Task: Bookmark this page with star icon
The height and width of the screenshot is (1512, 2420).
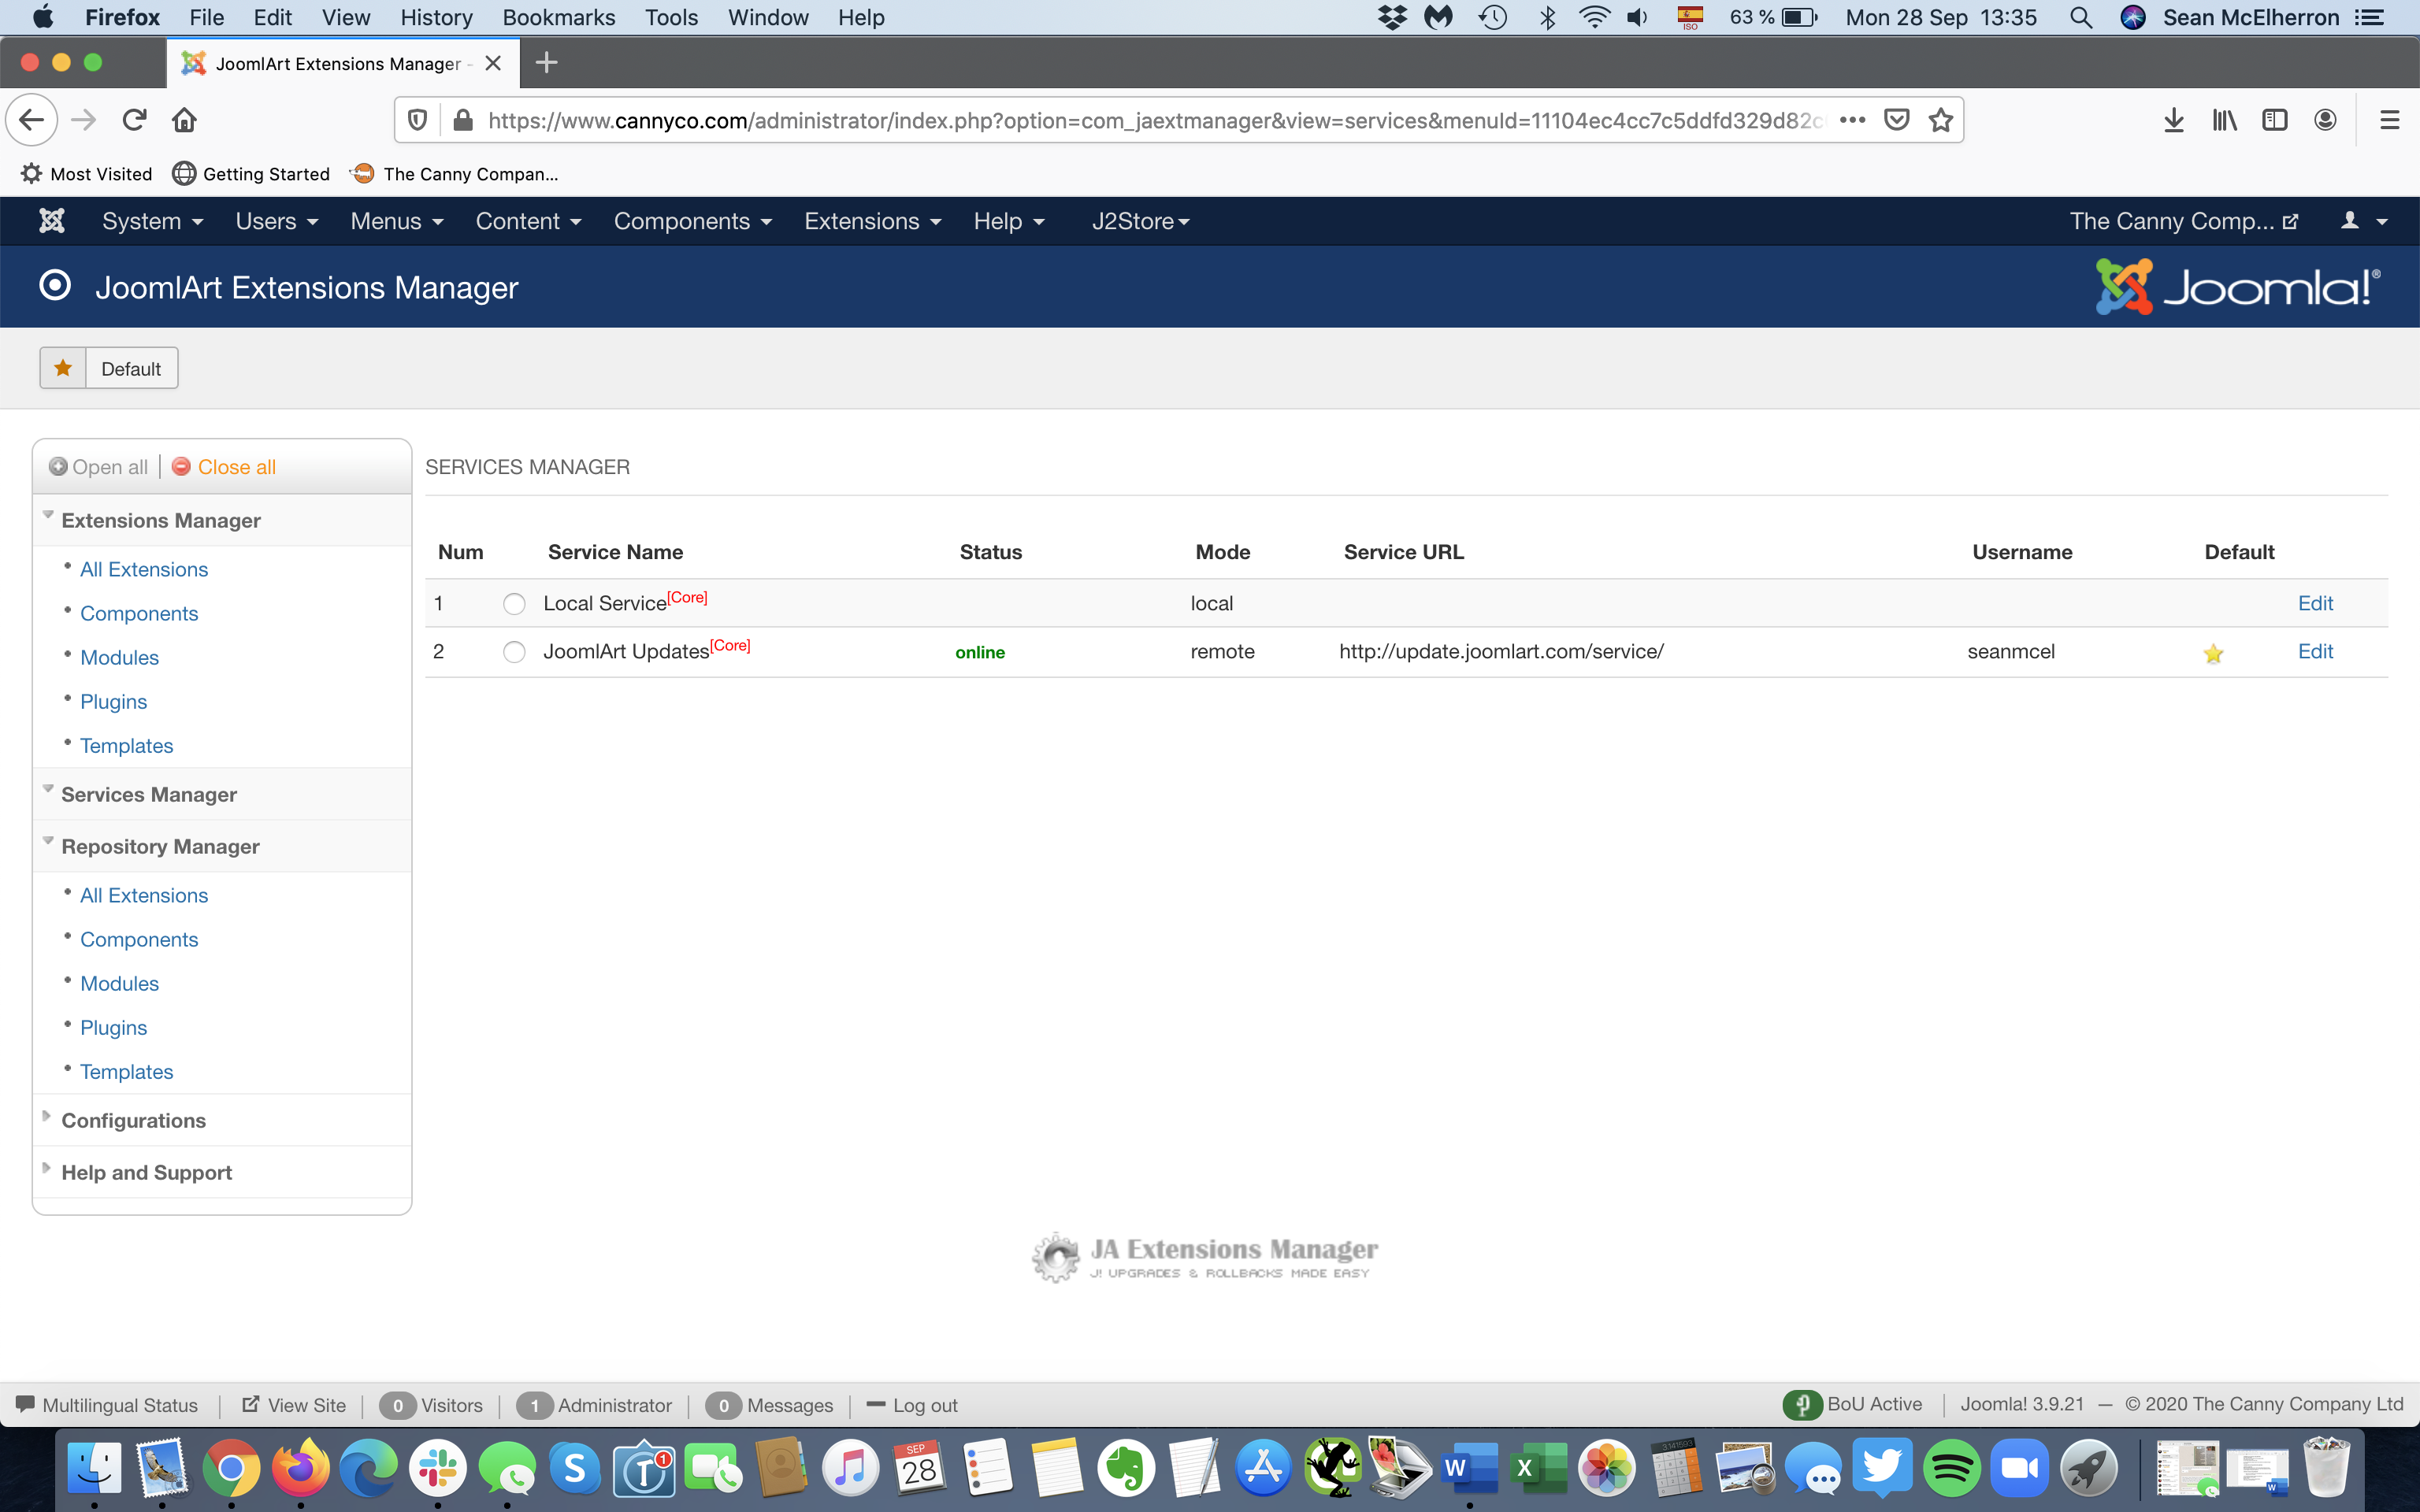Action: 1940,120
